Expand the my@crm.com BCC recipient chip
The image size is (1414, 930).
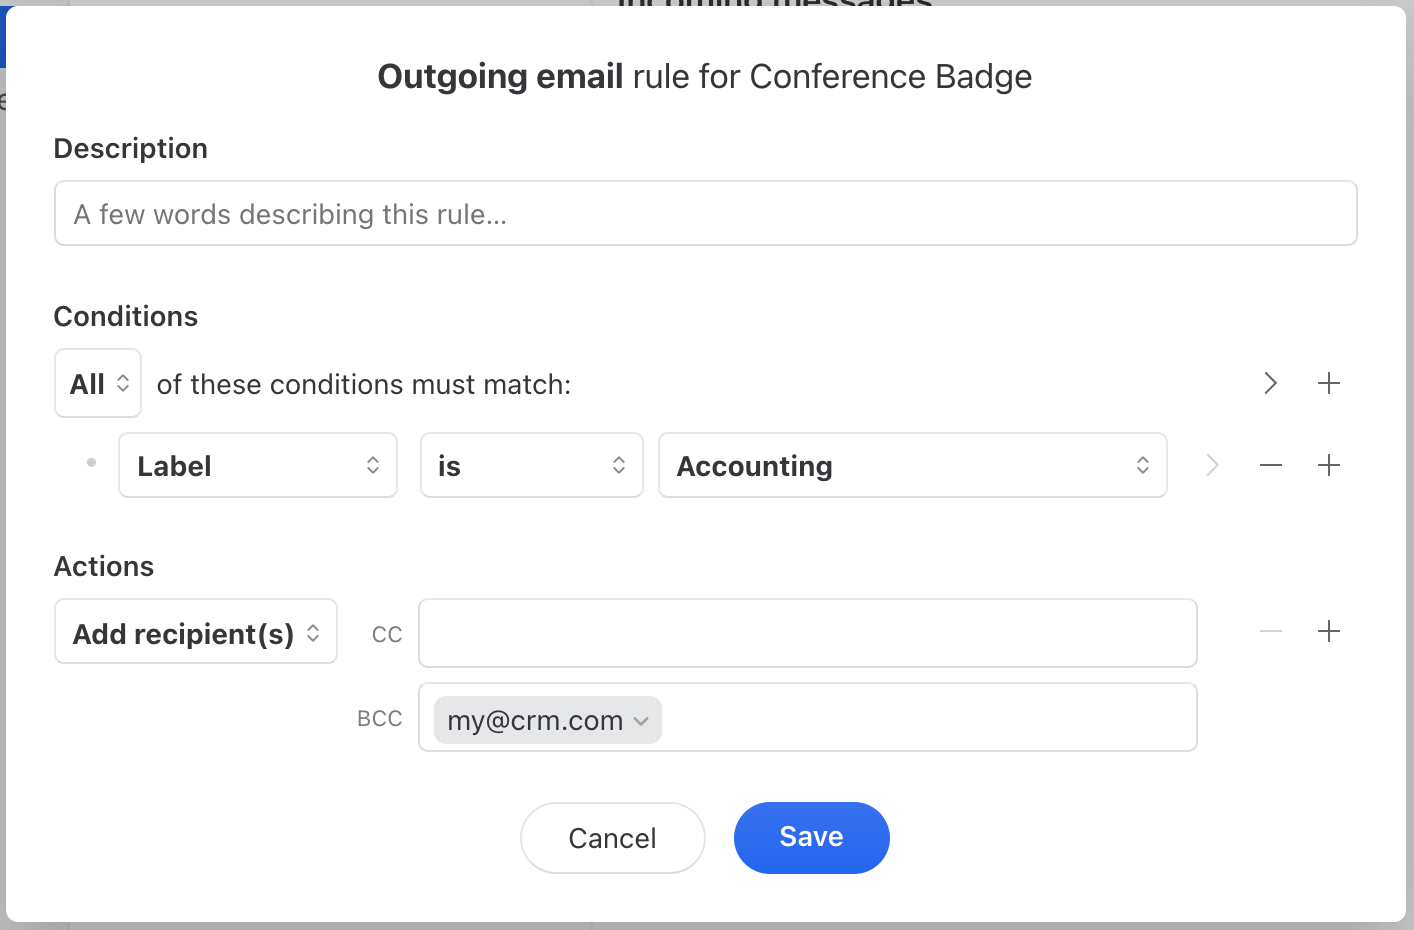click(x=641, y=721)
